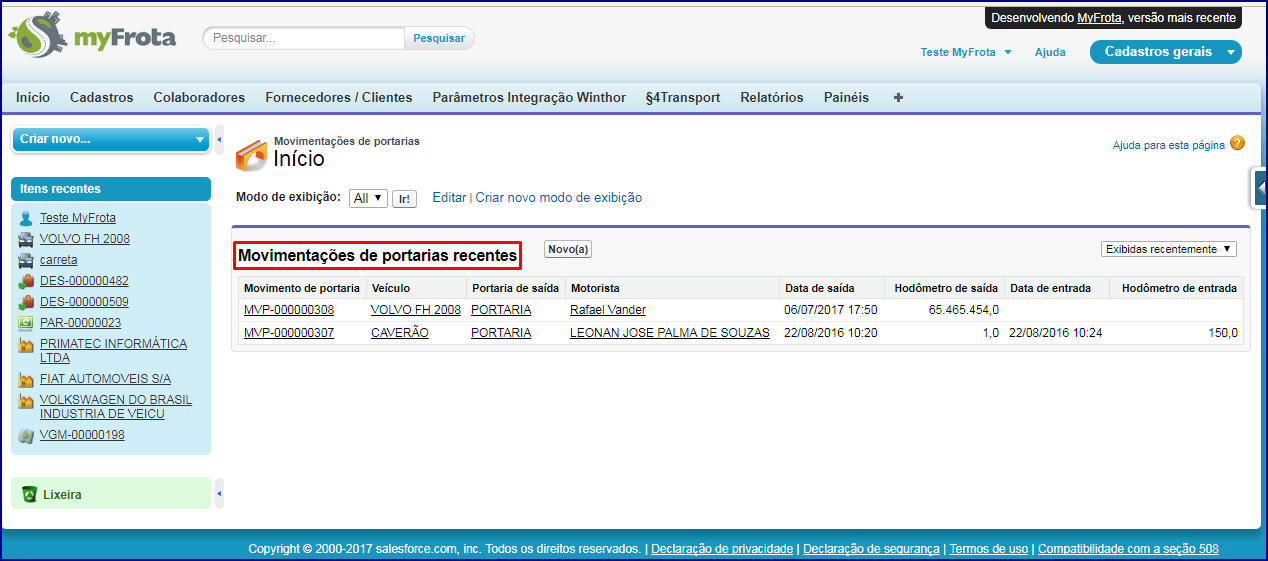Open the §4Transport tab

(683, 98)
